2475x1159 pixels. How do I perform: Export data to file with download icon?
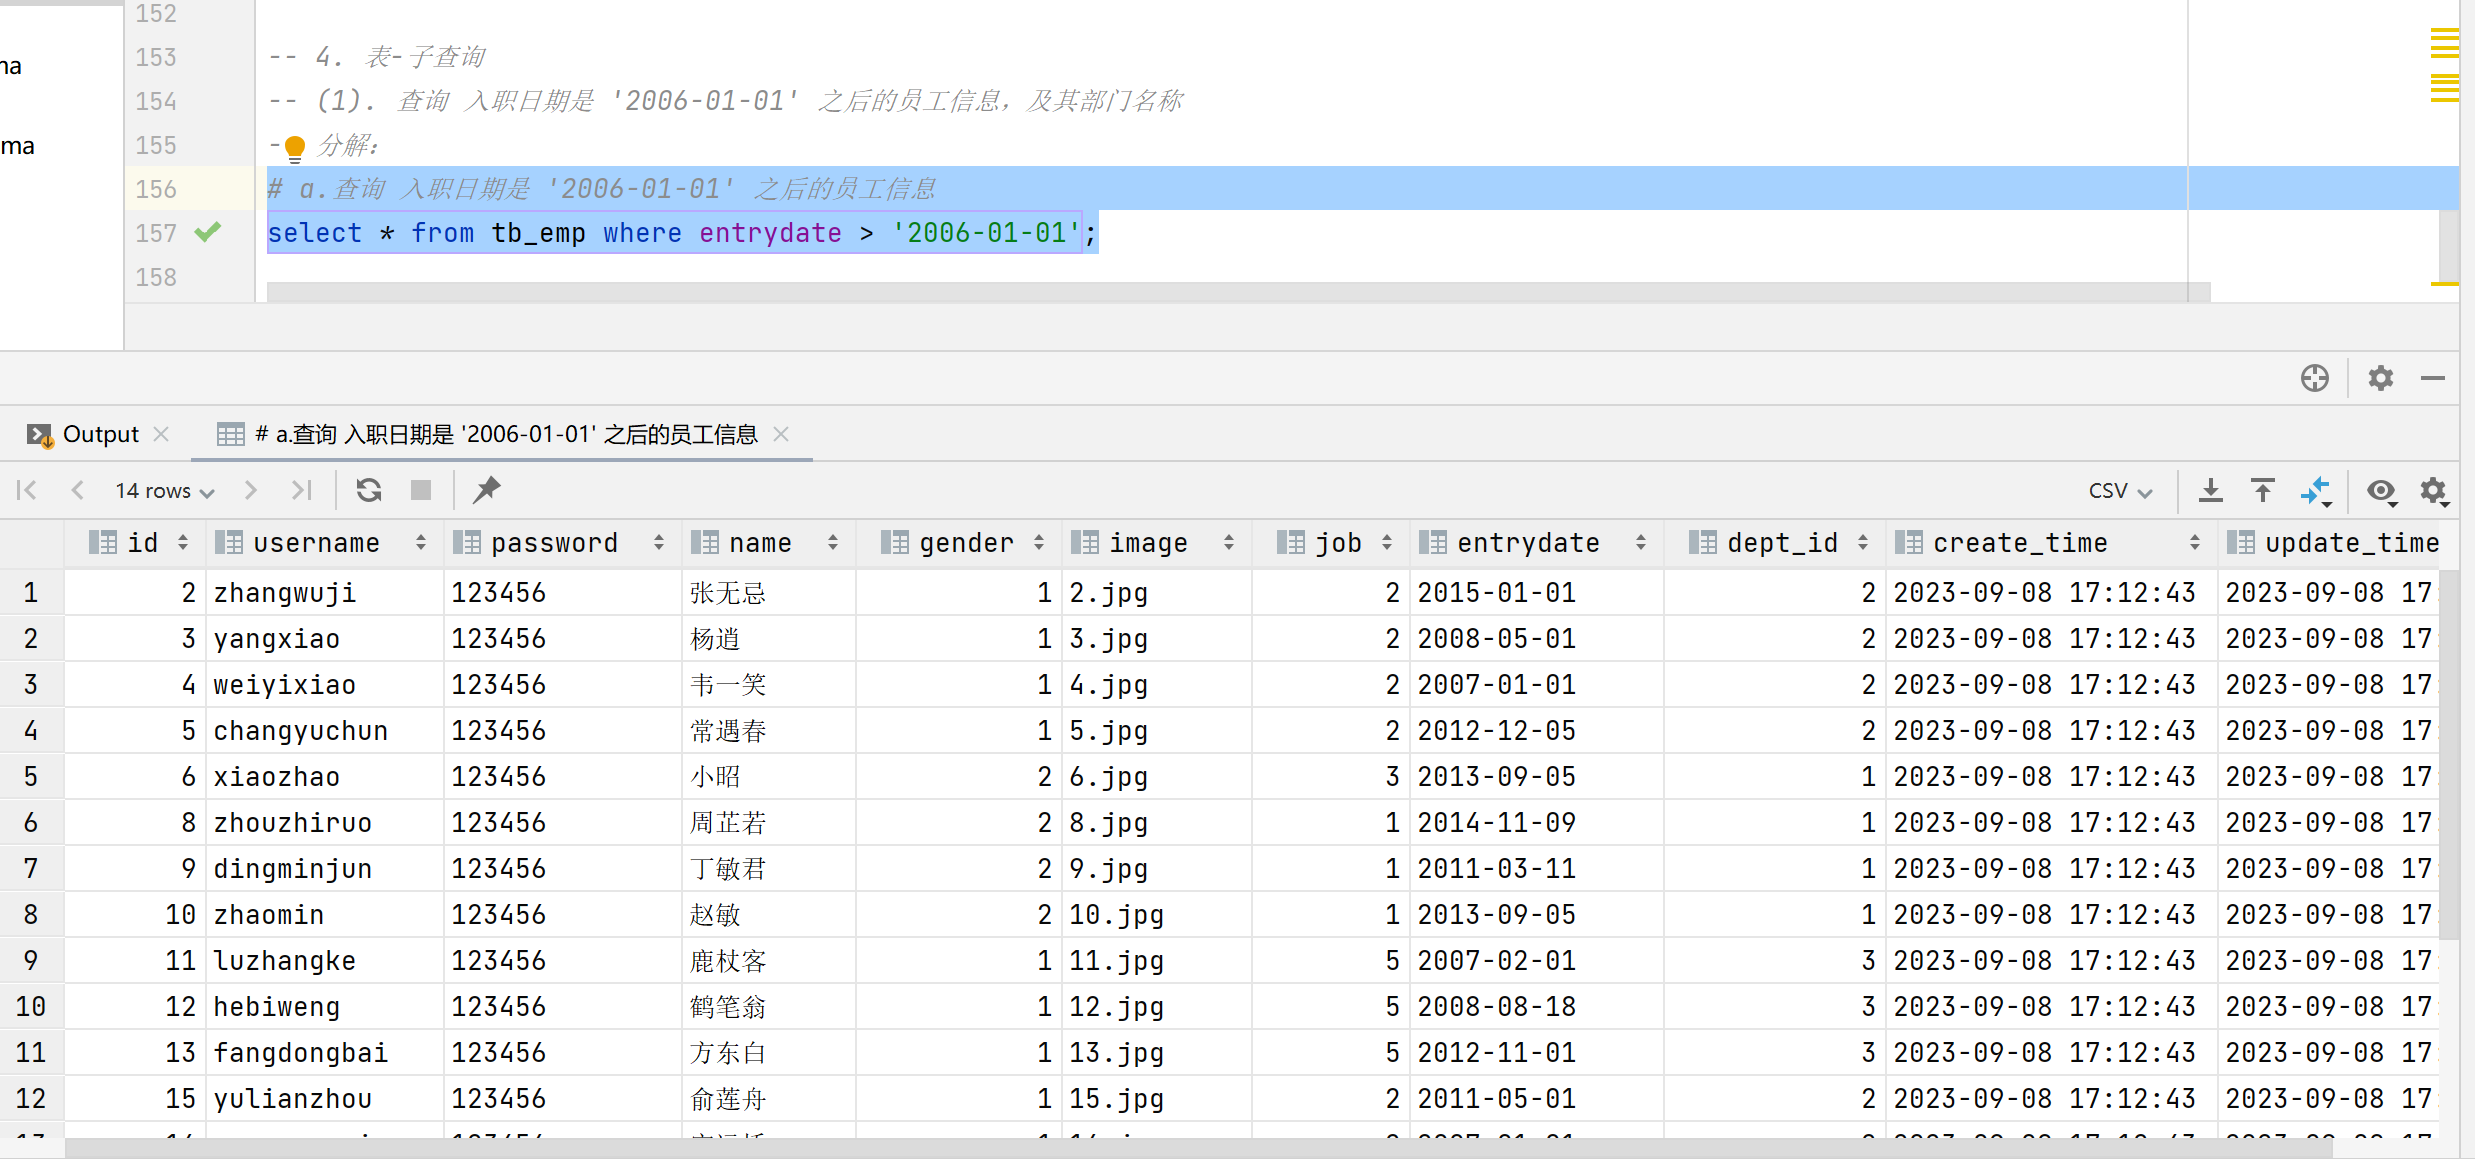[x=2211, y=490]
